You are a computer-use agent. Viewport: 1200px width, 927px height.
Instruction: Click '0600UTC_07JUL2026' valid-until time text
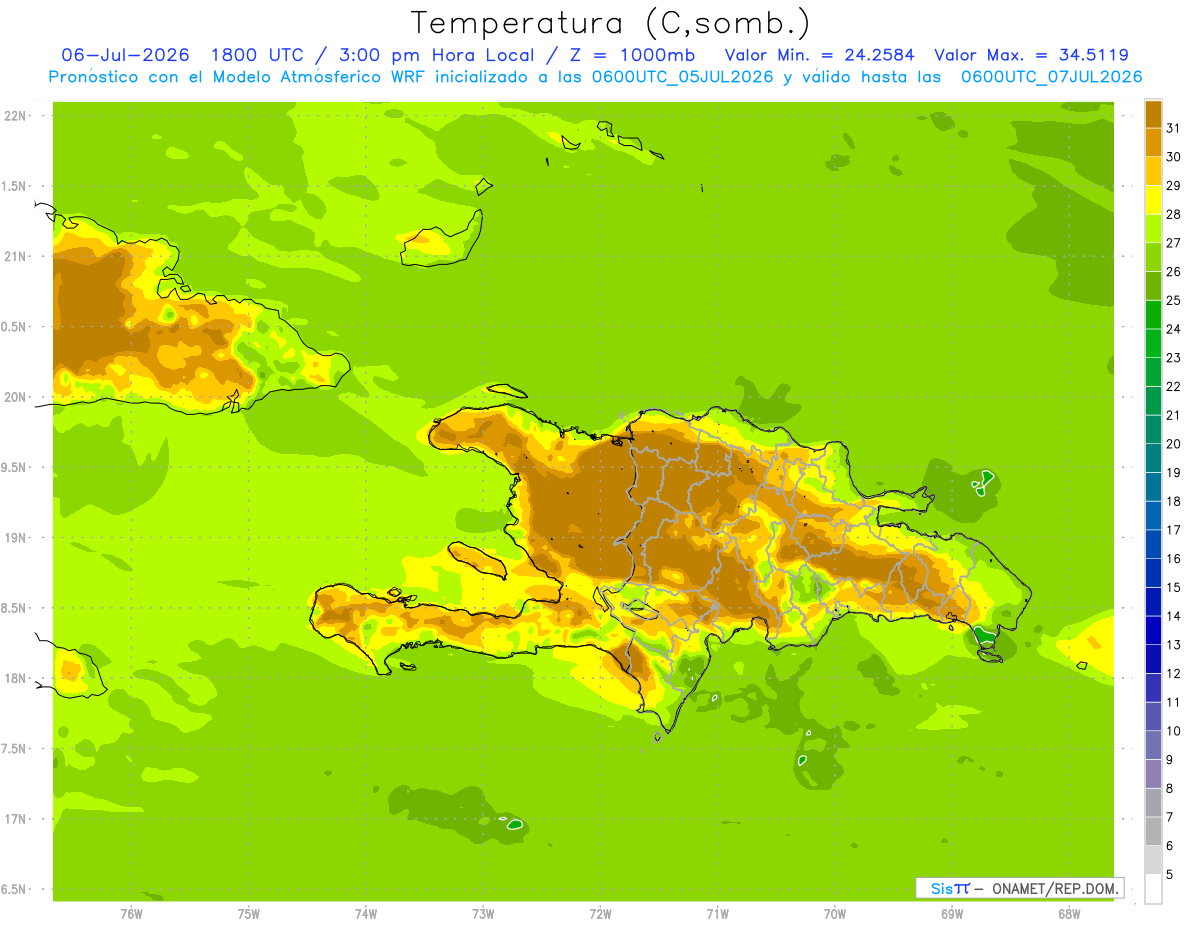[x=1051, y=77]
